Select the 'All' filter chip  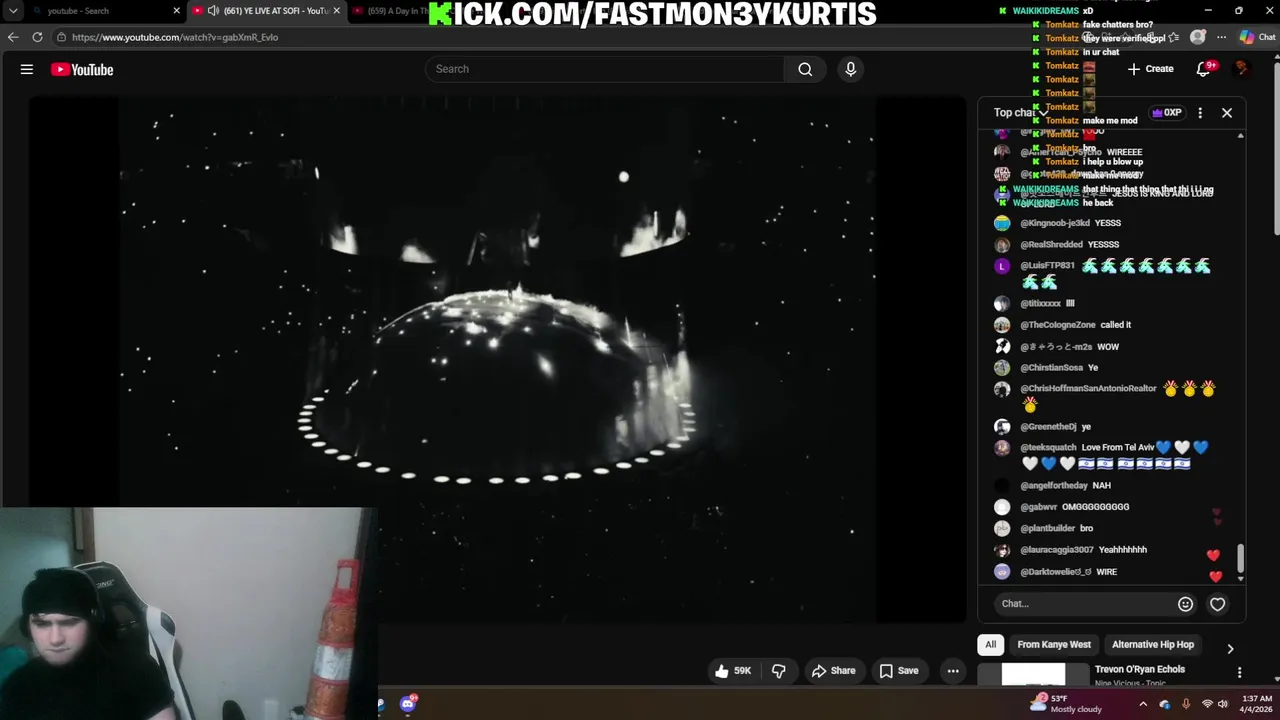pos(990,645)
